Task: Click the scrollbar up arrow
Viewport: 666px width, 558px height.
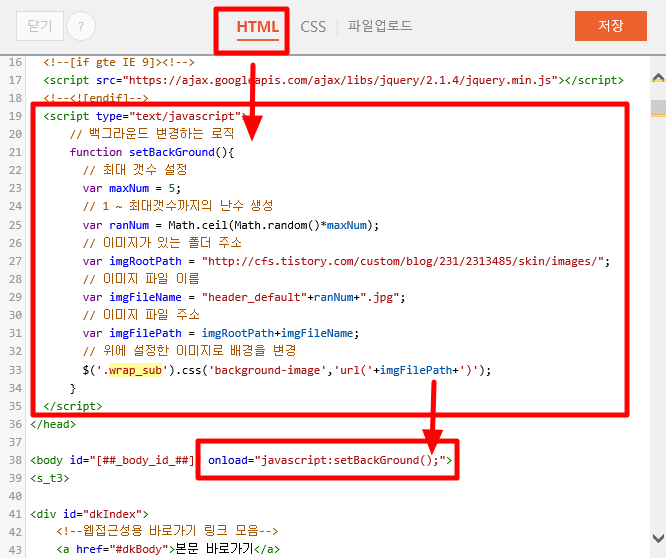Action: pos(658,77)
